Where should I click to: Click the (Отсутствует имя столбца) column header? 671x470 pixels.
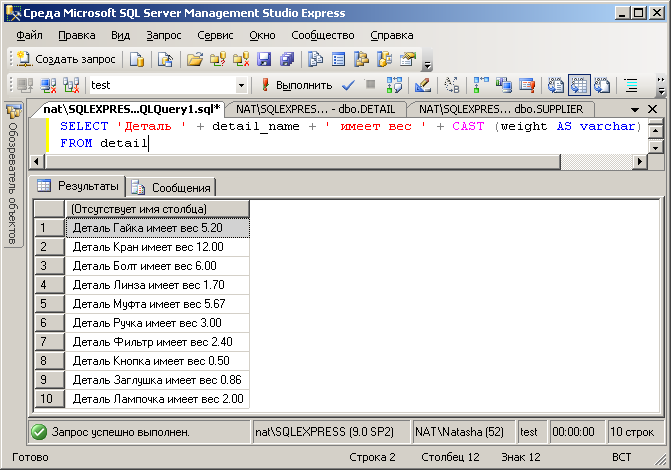pos(157,209)
